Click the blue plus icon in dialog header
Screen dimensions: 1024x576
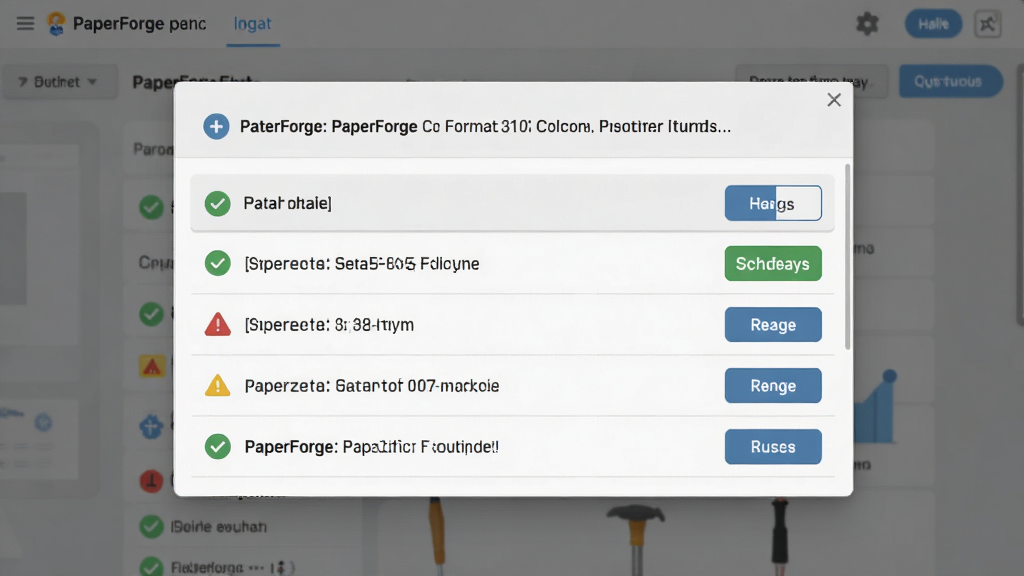pyautogui.click(x=216, y=126)
